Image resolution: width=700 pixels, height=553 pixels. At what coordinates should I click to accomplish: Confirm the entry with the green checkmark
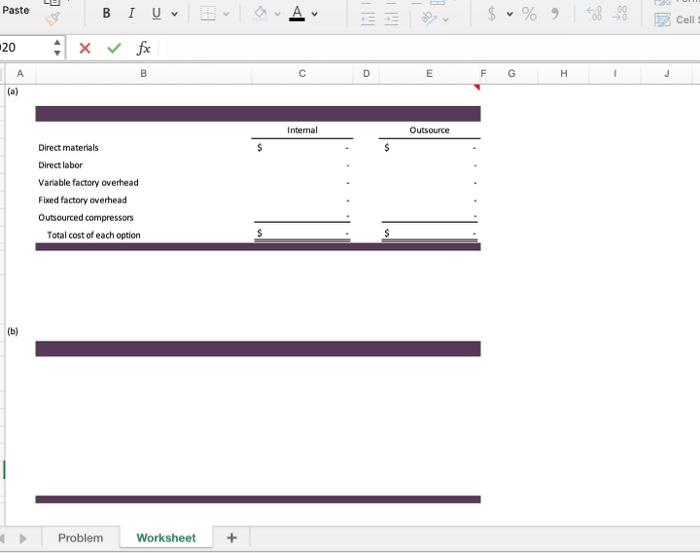(x=114, y=48)
